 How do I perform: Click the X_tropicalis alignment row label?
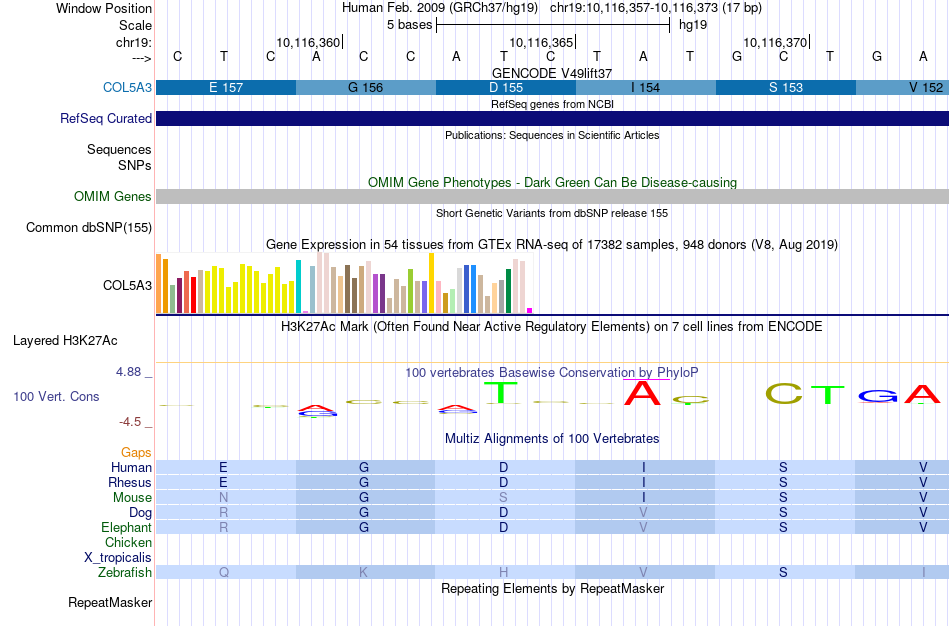point(118,558)
